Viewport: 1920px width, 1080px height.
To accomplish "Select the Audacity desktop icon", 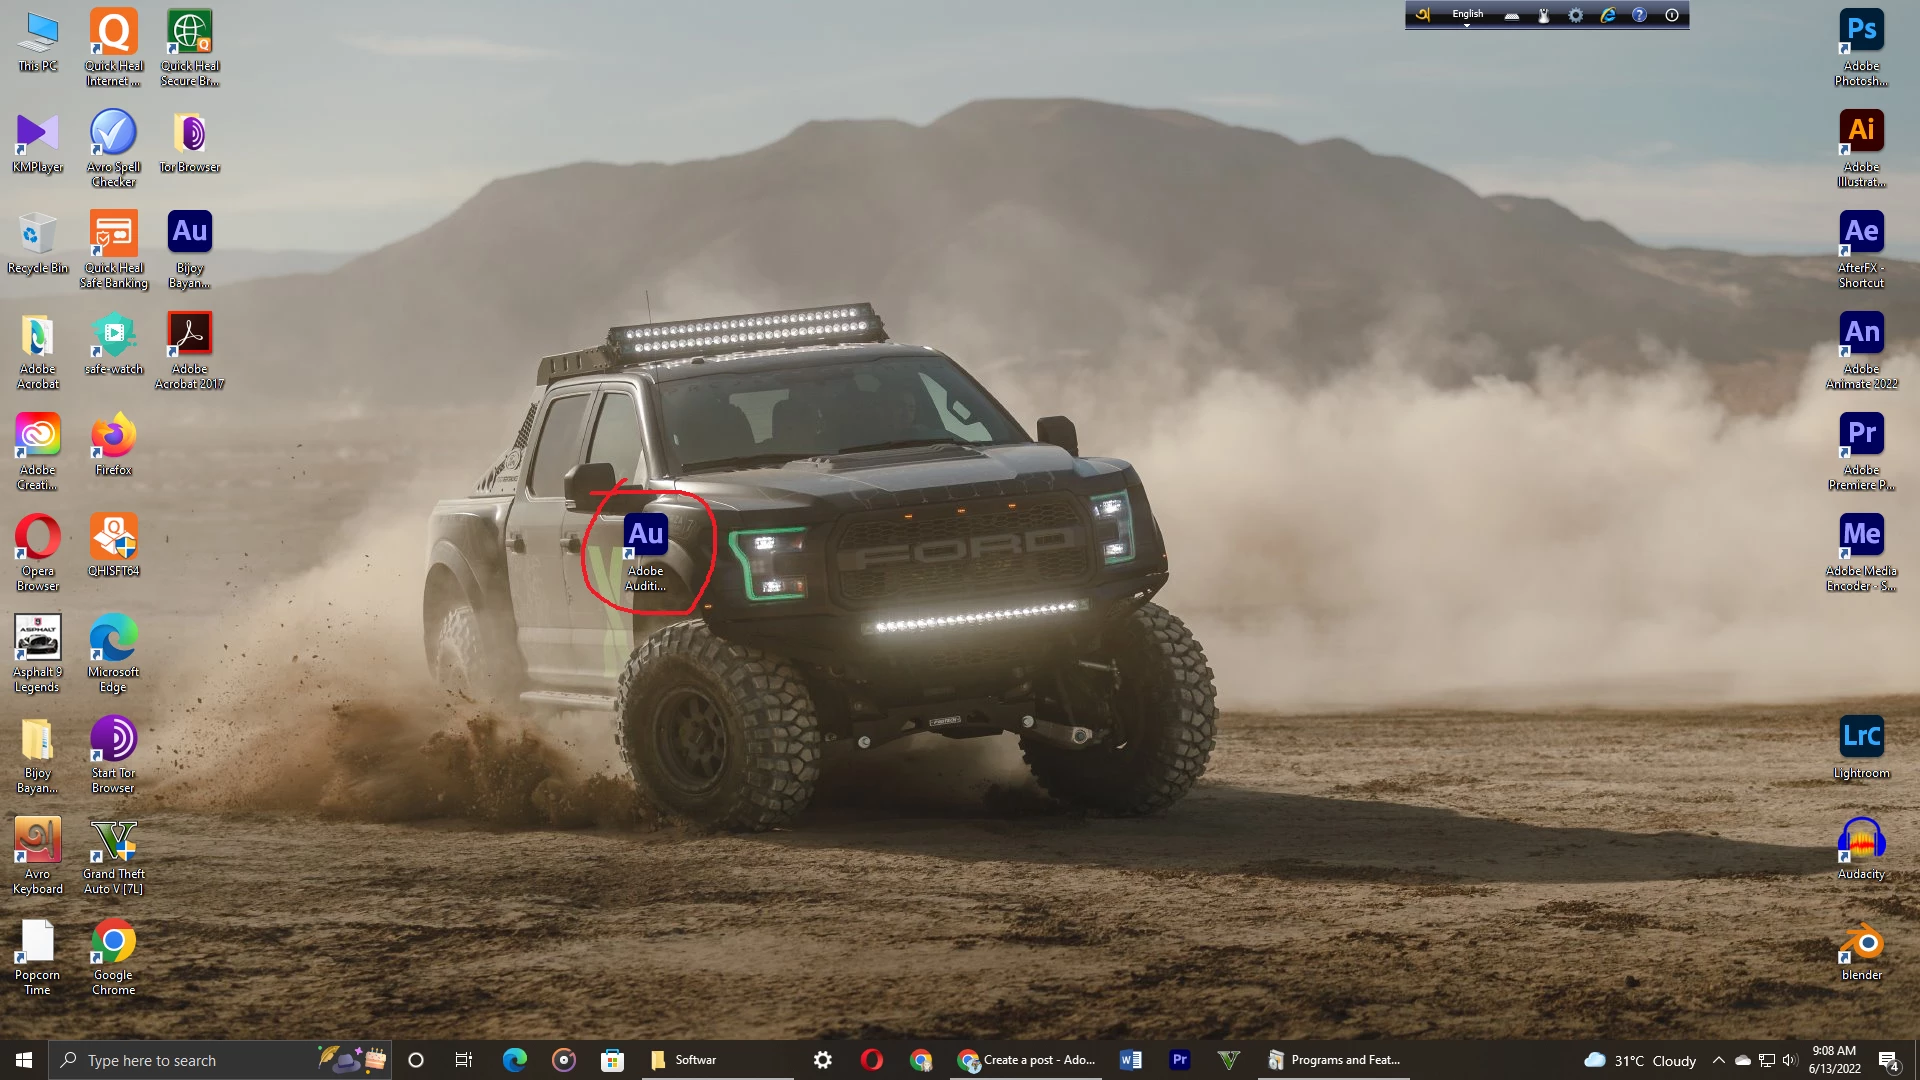I will 1861,840.
